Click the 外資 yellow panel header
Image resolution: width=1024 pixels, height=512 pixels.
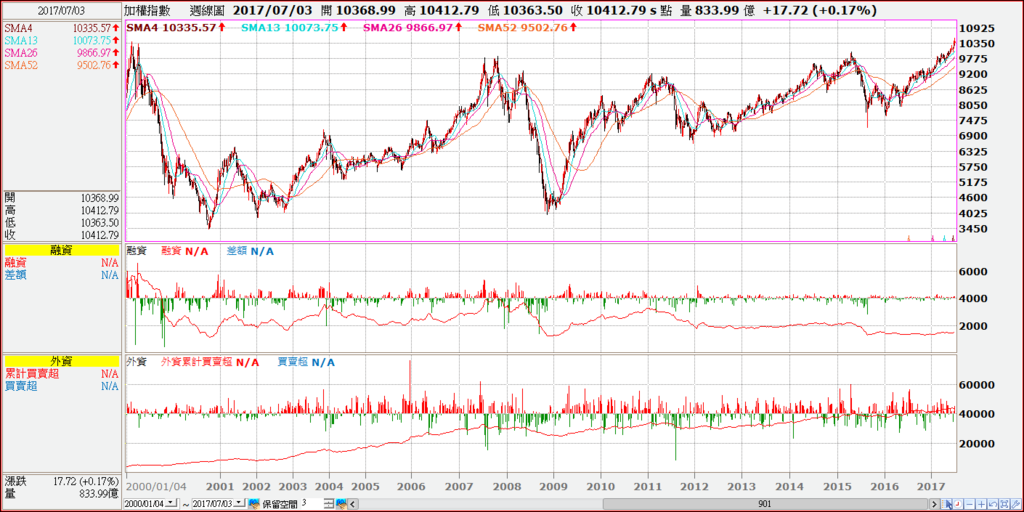[x=61, y=361]
